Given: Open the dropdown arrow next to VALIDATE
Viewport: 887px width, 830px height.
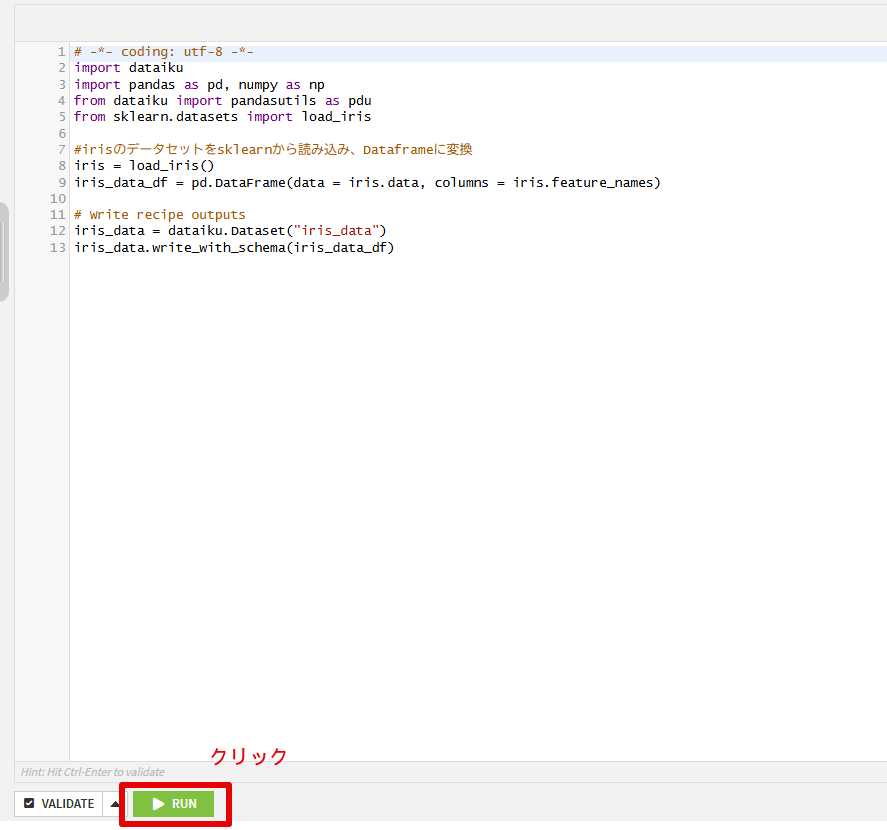Looking at the screenshot, I should [x=115, y=803].
